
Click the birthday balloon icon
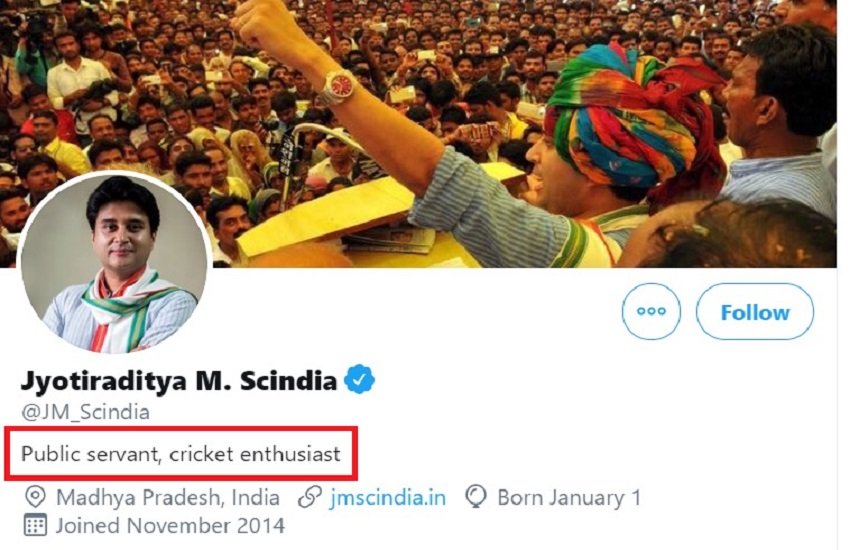point(476,497)
